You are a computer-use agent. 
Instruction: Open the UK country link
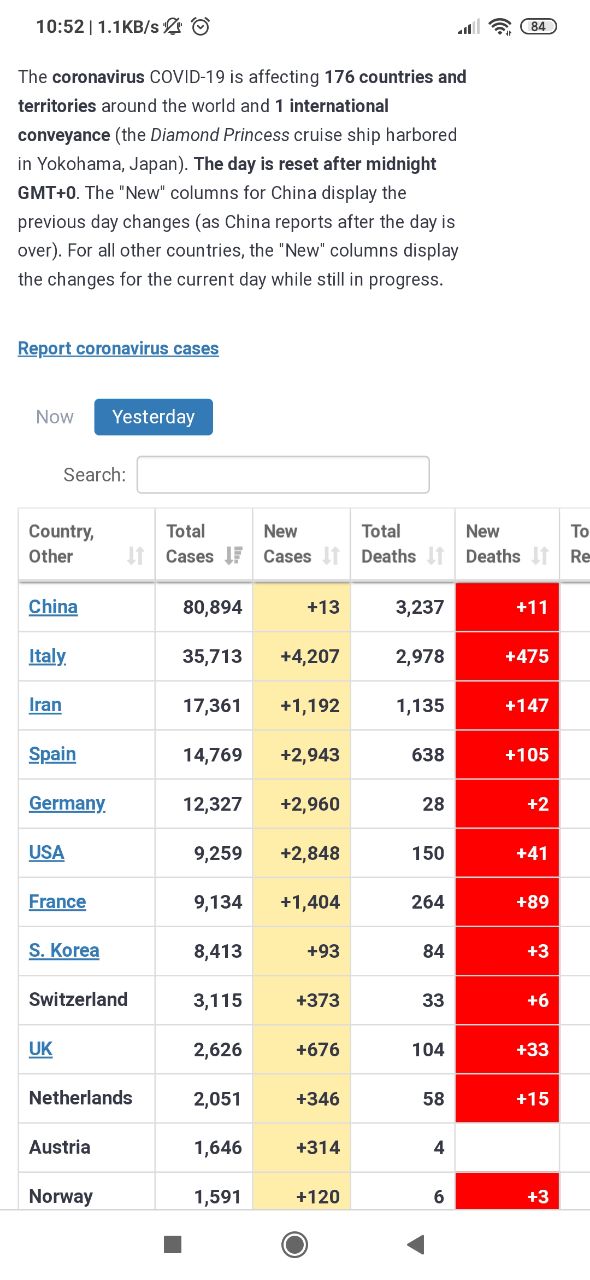coord(41,1048)
